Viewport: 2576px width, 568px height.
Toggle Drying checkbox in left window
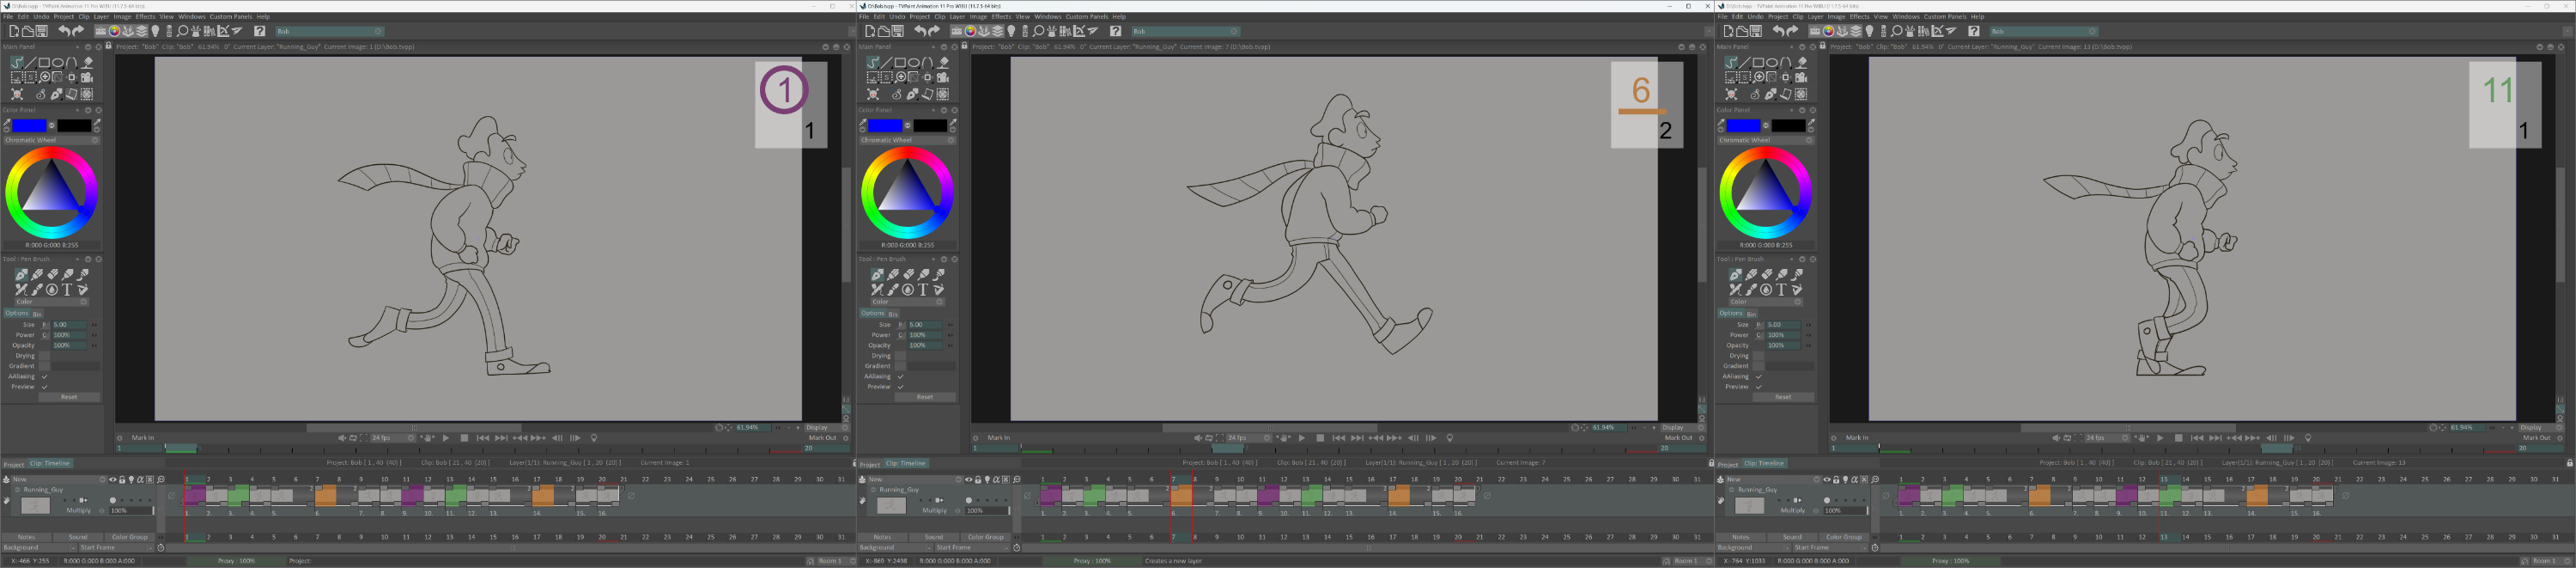click(44, 355)
